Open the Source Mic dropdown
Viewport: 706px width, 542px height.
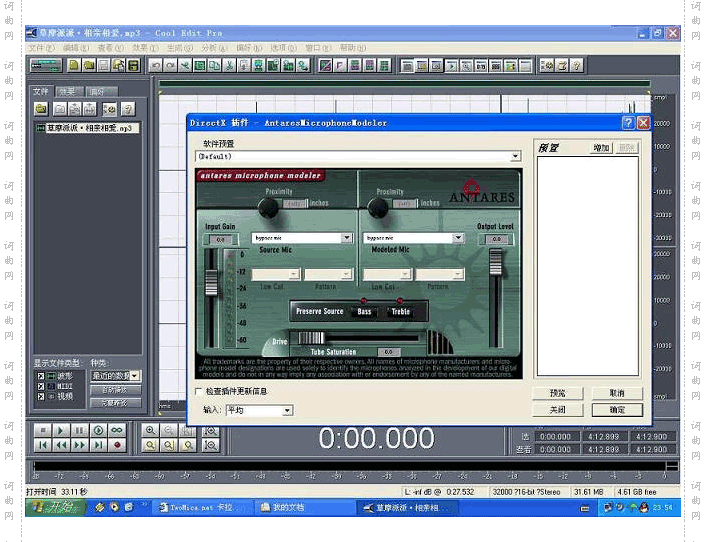346,237
